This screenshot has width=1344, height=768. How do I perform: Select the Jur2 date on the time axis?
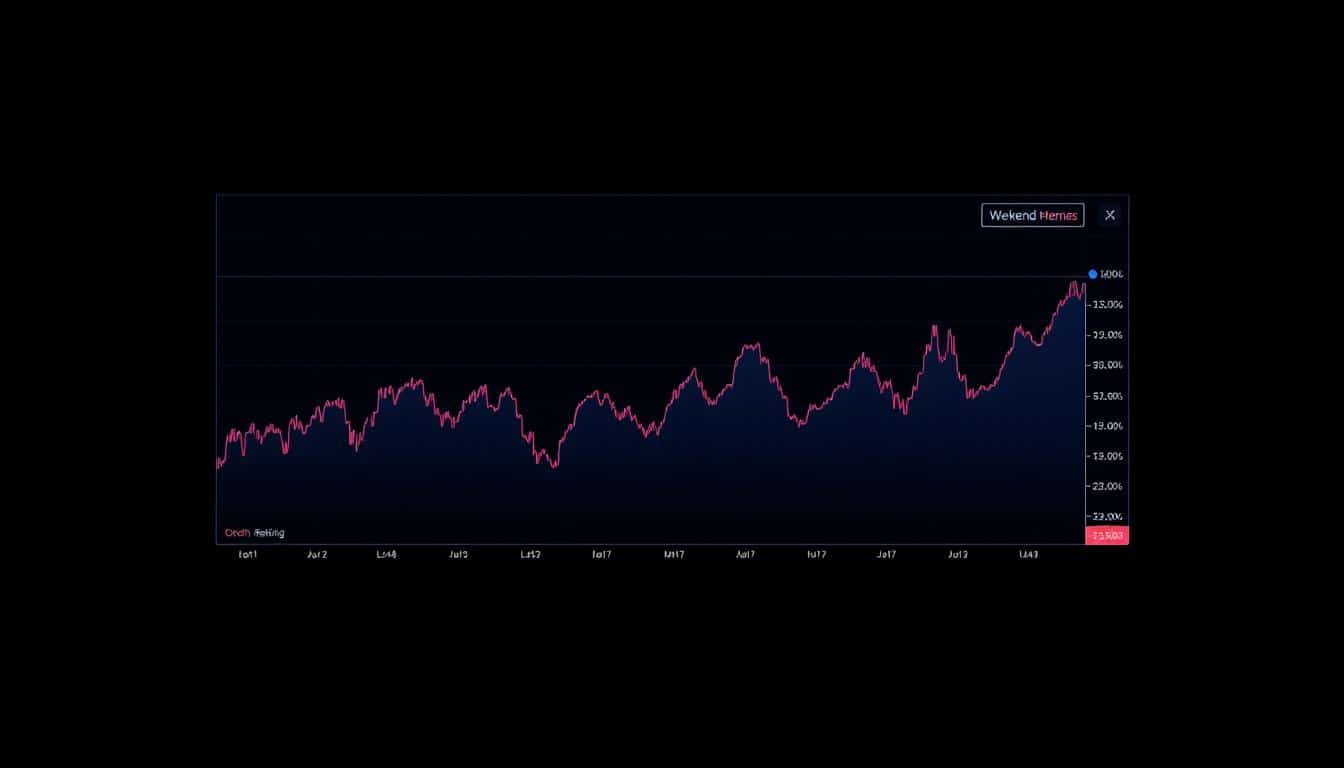(317, 553)
